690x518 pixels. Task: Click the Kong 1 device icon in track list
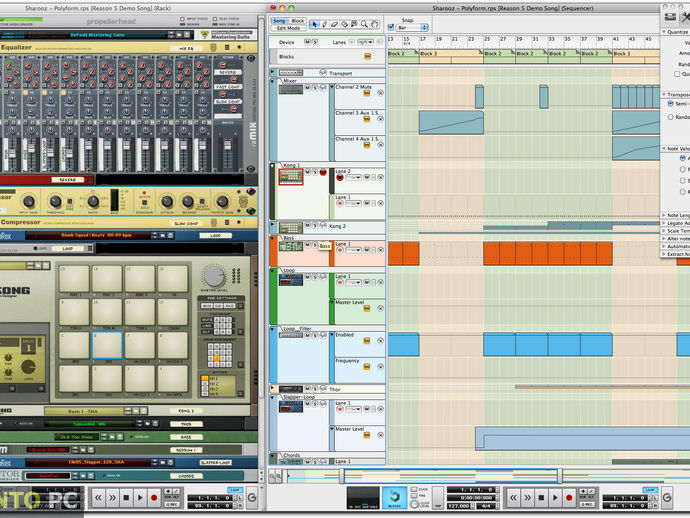(291, 177)
